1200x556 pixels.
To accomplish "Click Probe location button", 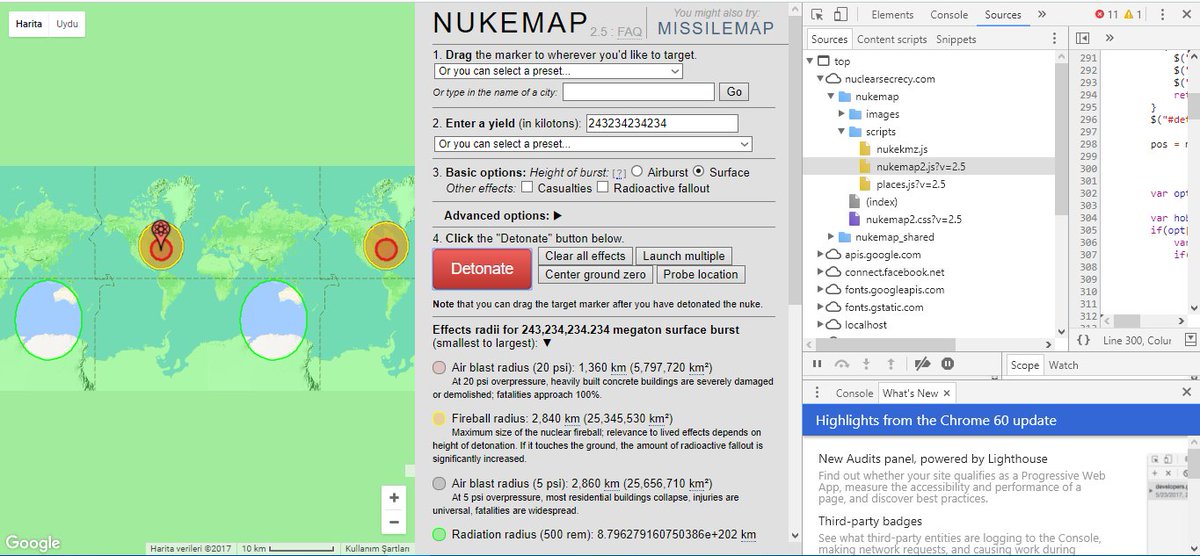I will 700,275.
